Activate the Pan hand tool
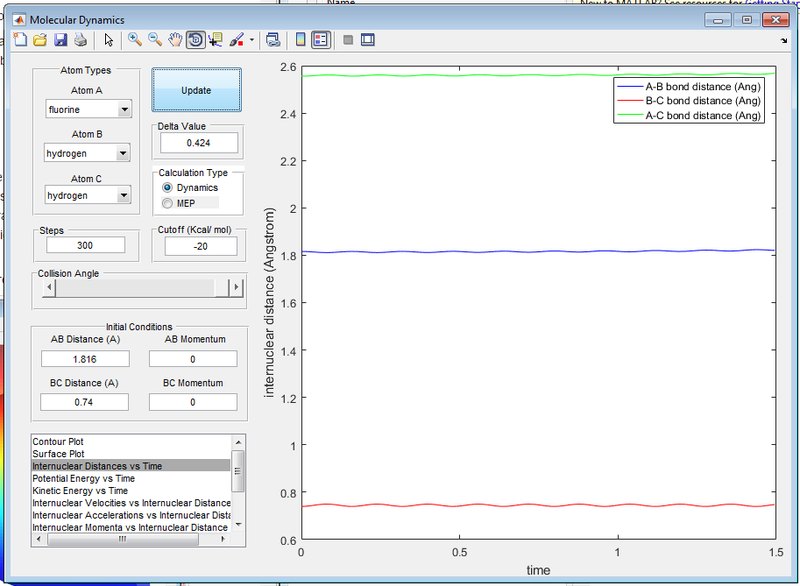800x586 pixels. (x=175, y=41)
